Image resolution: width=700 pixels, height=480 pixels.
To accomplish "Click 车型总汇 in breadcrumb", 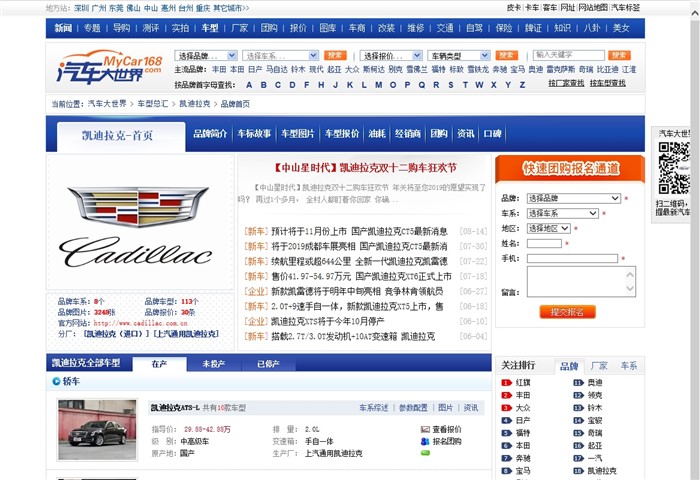I will [153, 104].
